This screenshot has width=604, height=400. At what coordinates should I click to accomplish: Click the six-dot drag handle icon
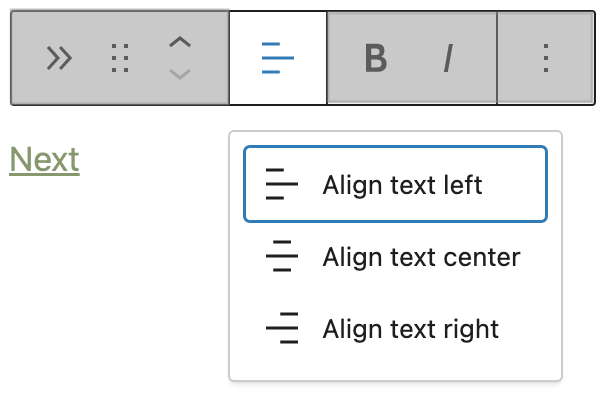point(120,58)
